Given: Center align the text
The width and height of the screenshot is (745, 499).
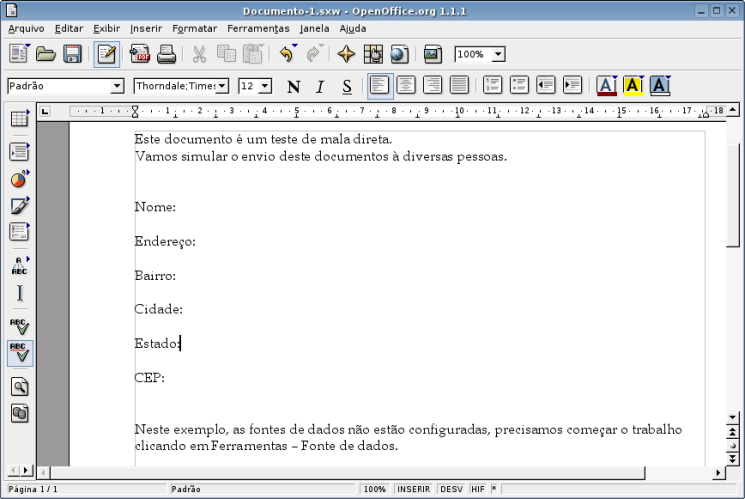Looking at the screenshot, I should click(x=406, y=86).
